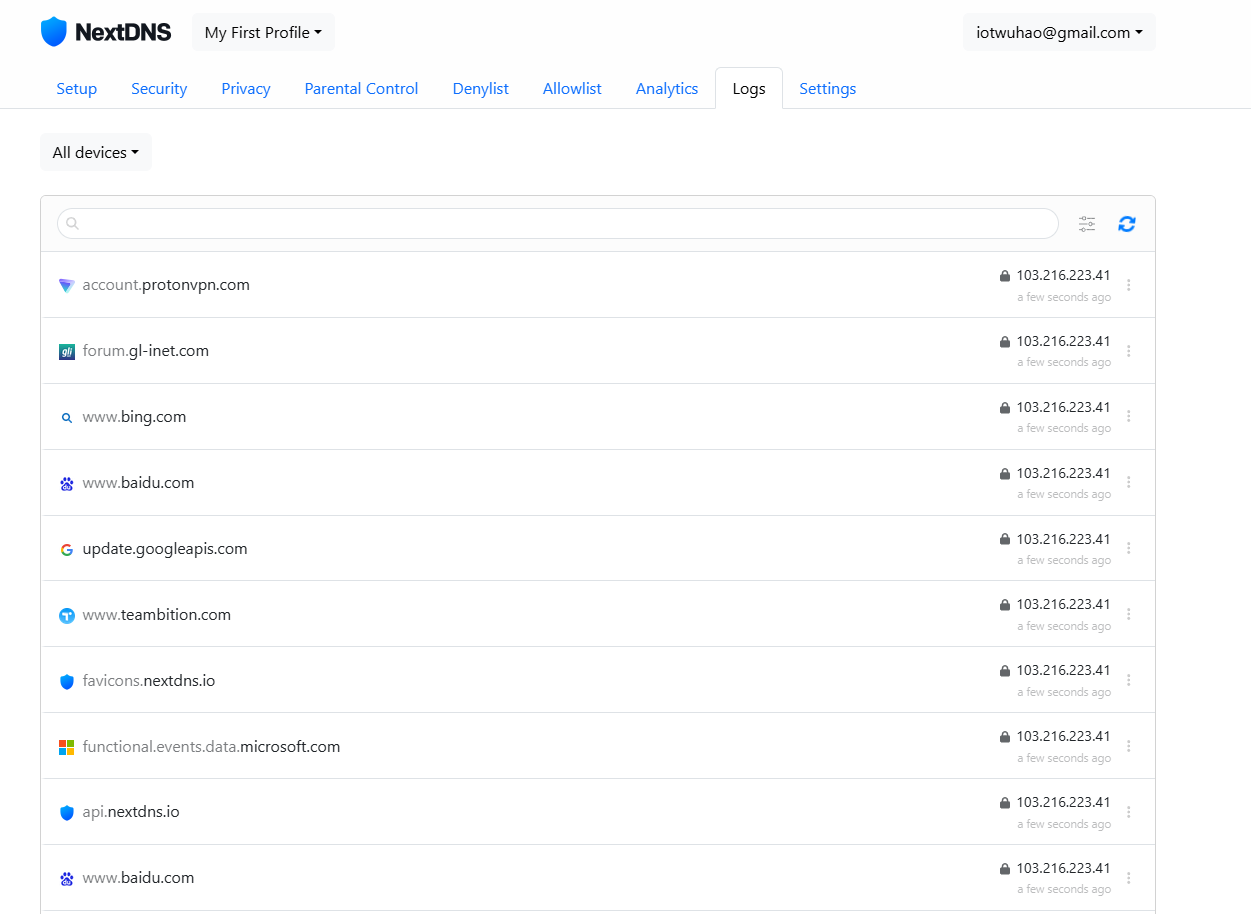Click the favicons.nextdns.io domain entry
The height and width of the screenshot is (914, 1251).
pos(149,681)
